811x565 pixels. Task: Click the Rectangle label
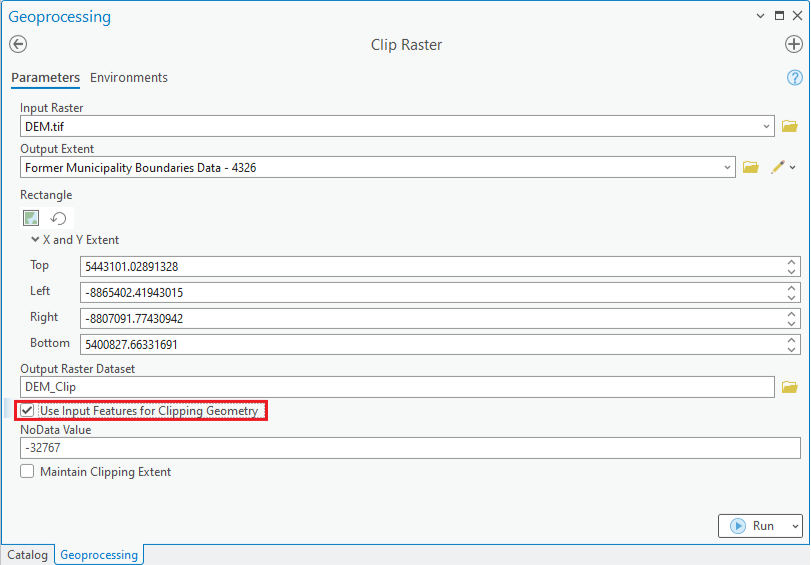click(46, 195)
